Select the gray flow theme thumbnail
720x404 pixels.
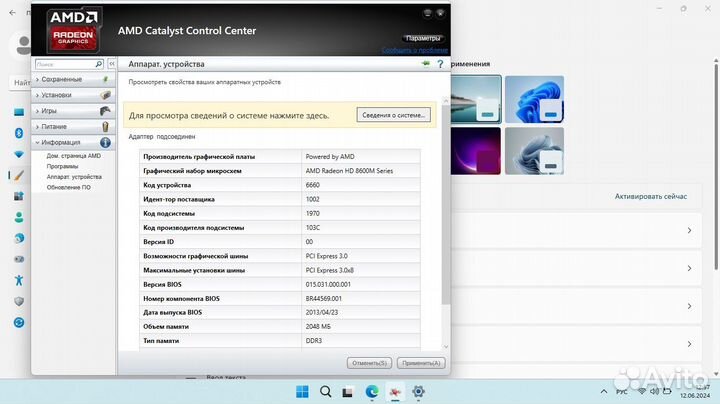[x=534, y=151]
